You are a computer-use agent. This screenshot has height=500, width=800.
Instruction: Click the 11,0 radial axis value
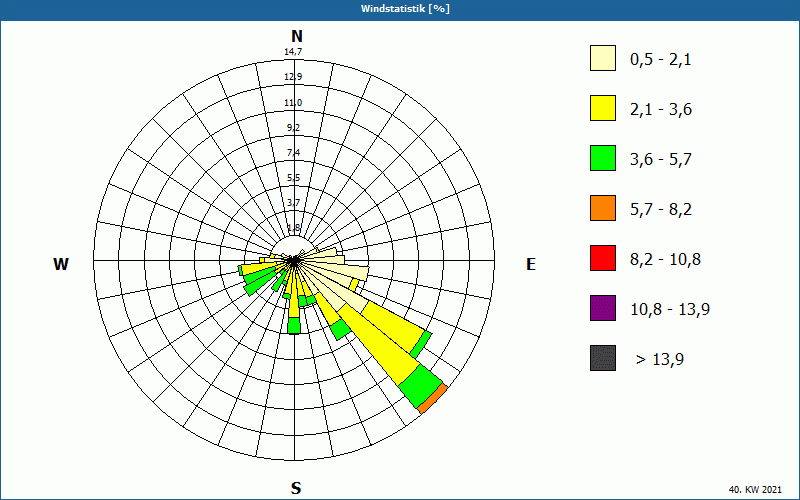[x=293, y=103]
